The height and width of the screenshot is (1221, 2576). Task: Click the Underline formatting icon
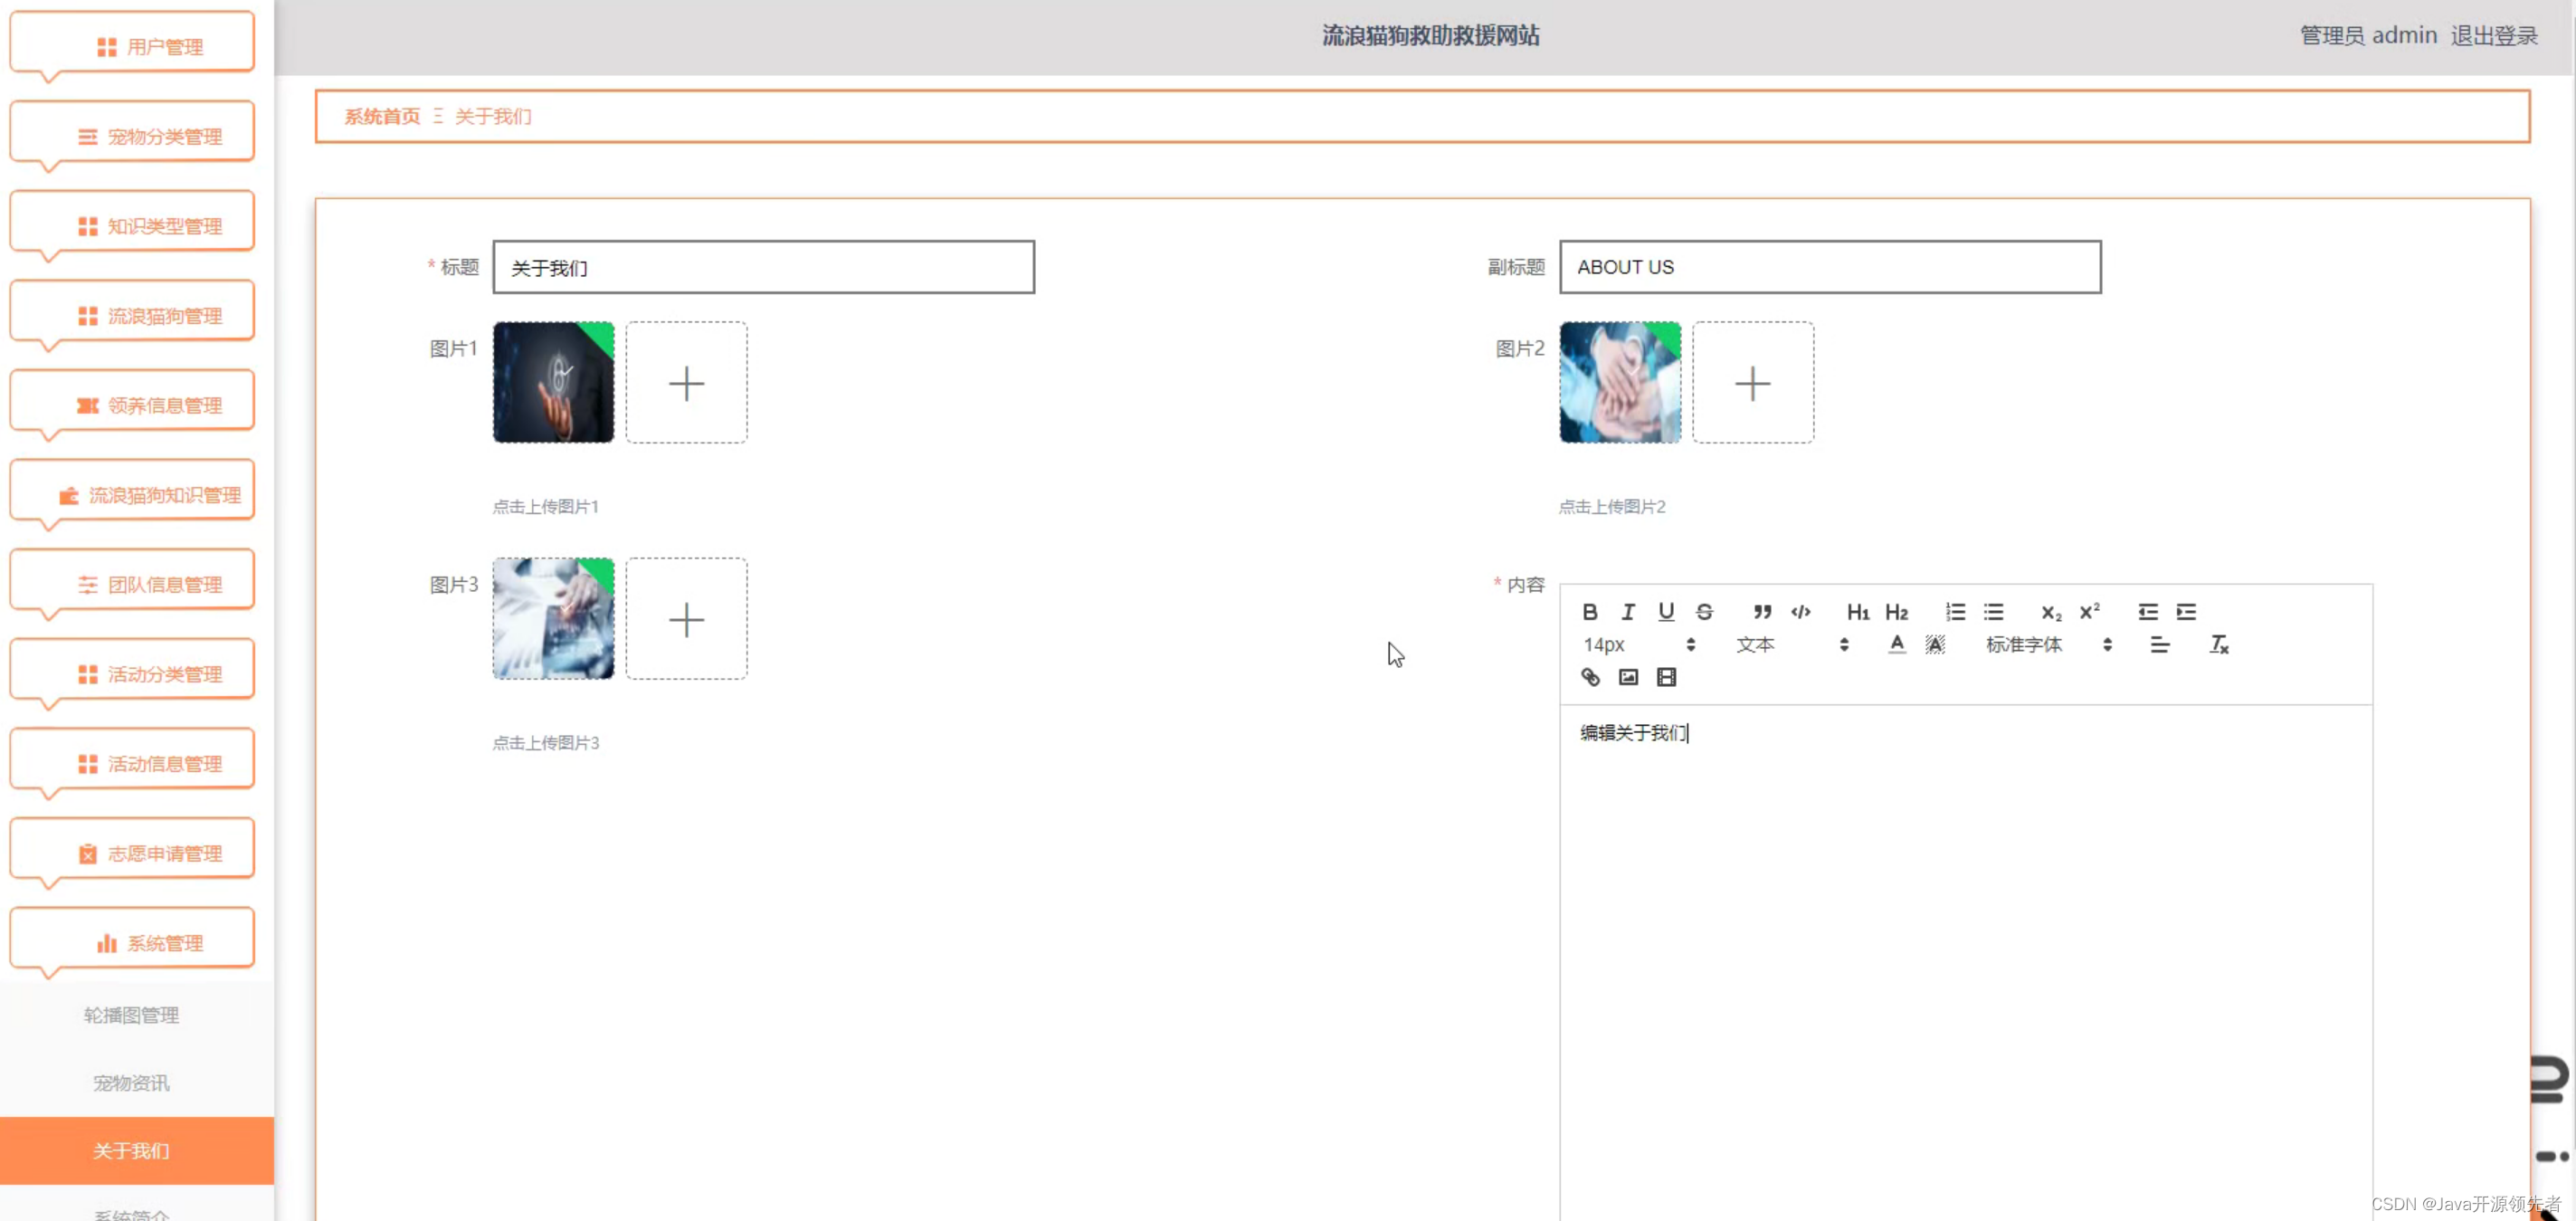[1666, 611]
